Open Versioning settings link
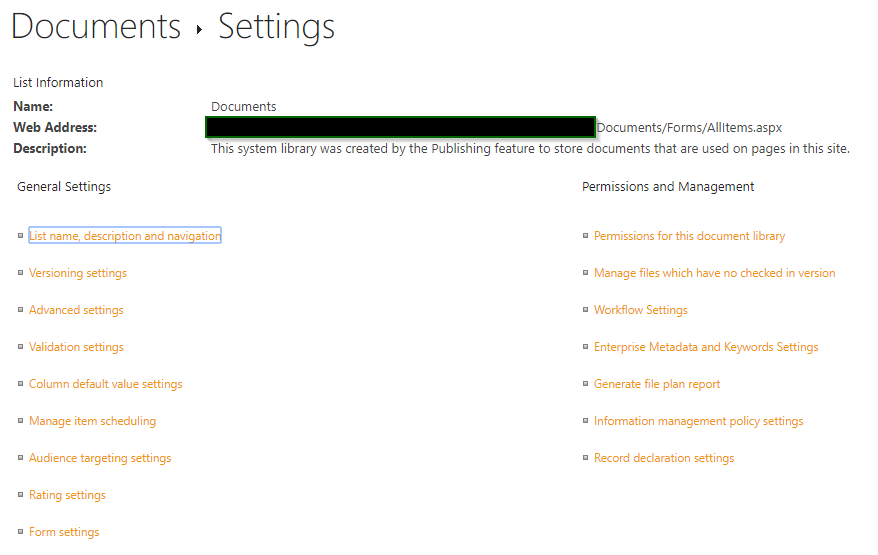 [78, 273]
